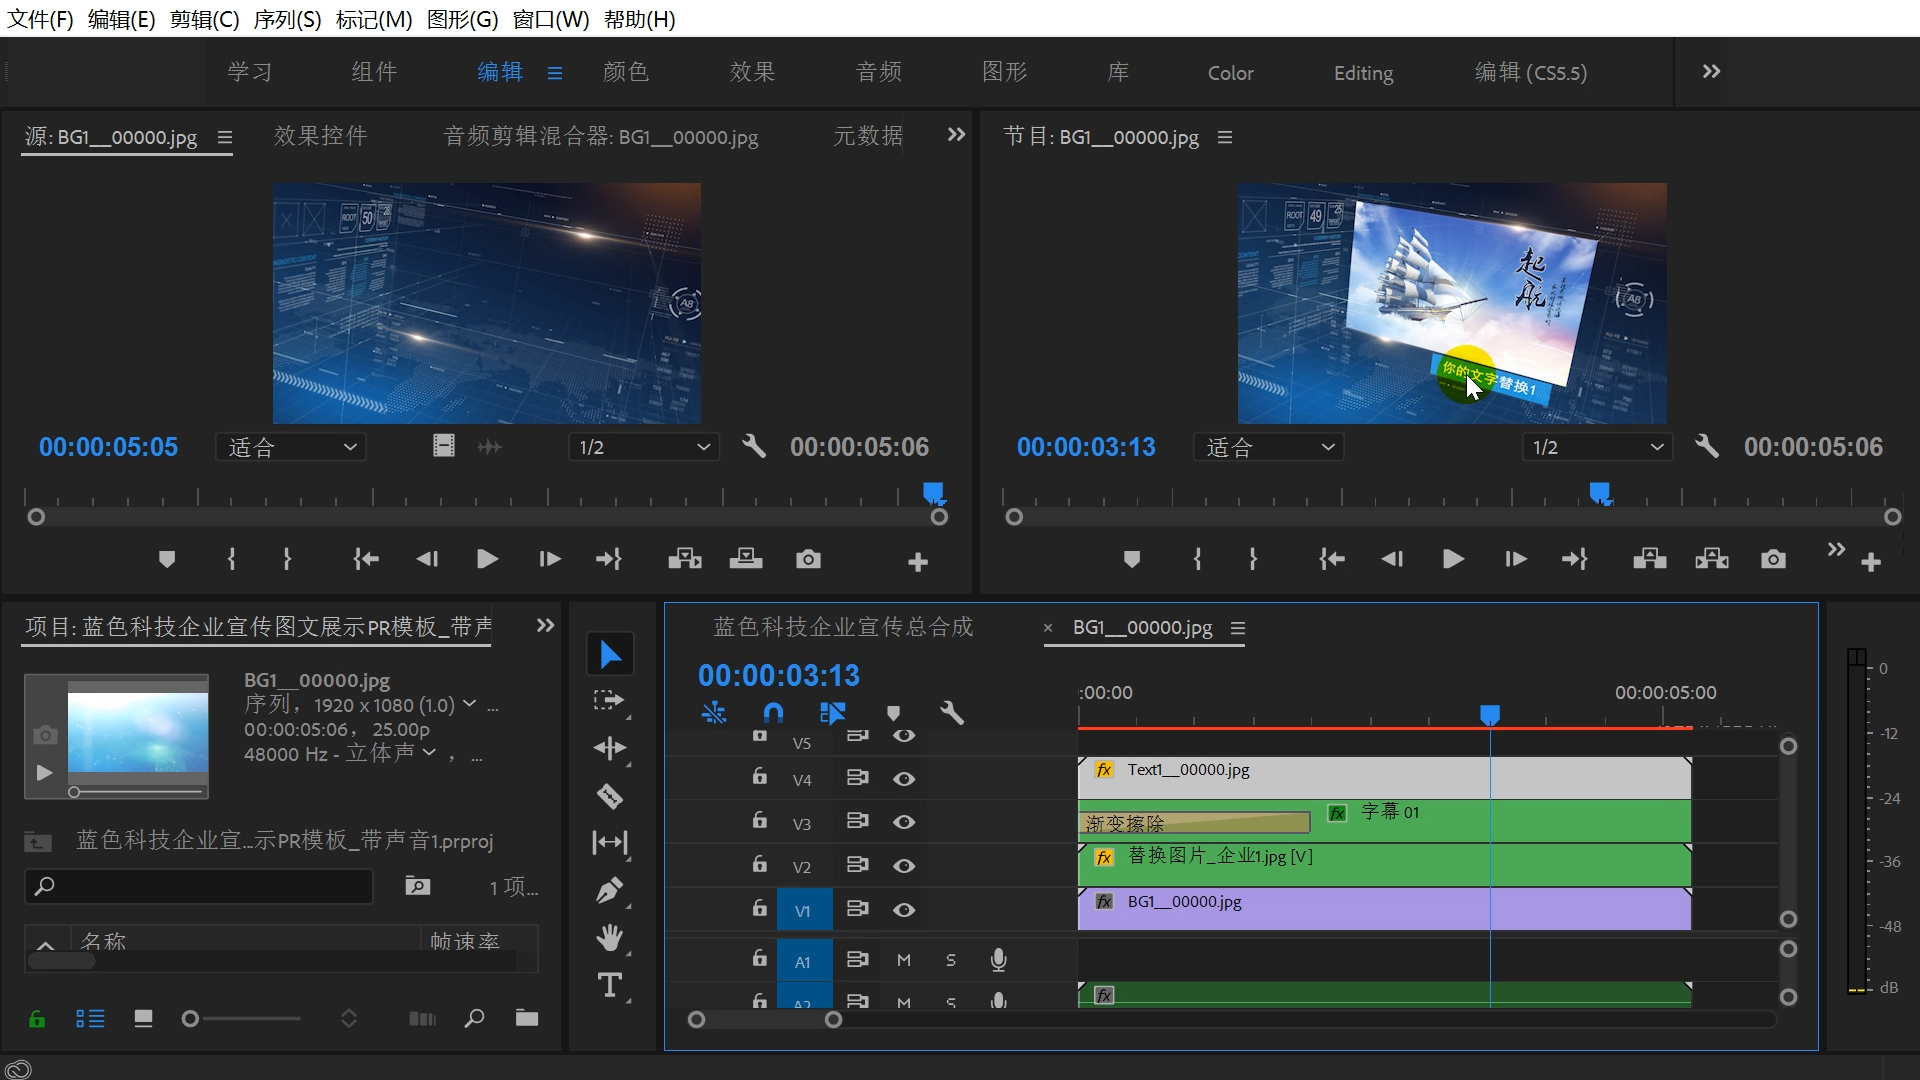Viewport: 1920px width, 1080px height.
Task: Mute audio track A1
Action: 904,960
